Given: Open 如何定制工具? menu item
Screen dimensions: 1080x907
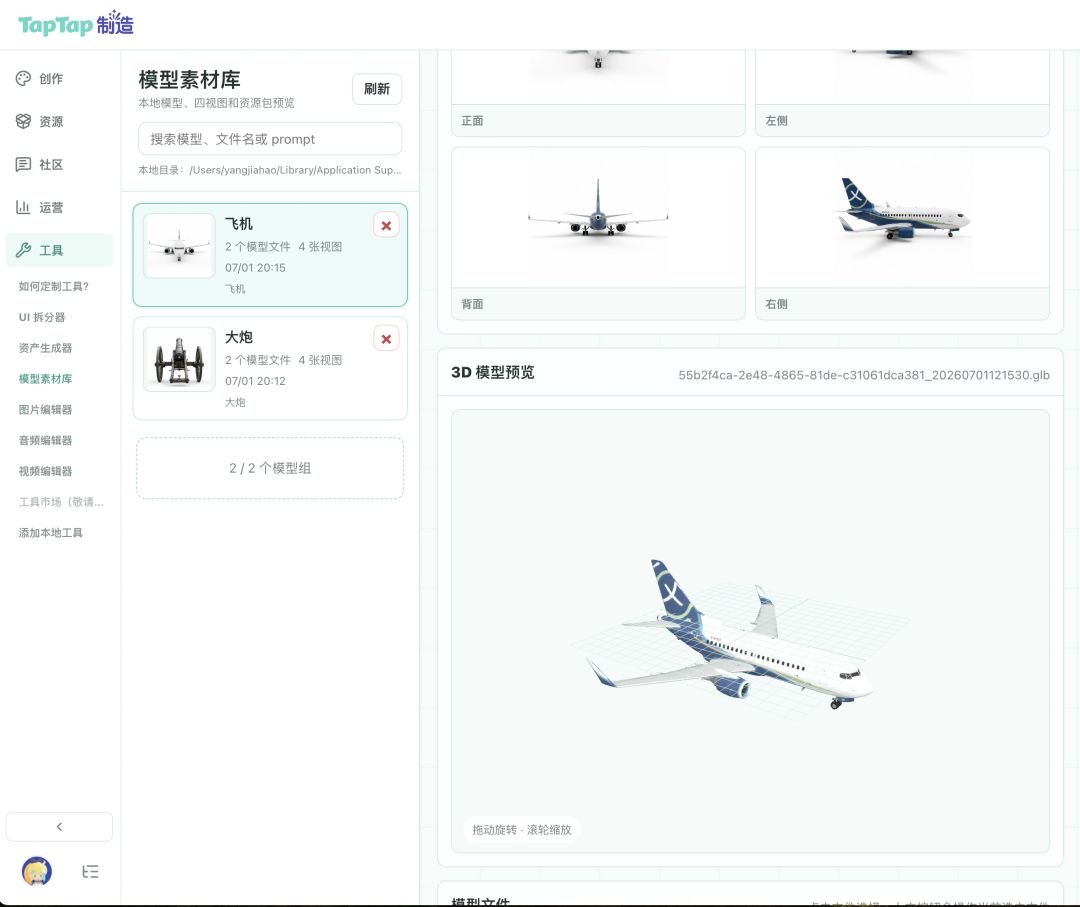Looking at the screenshot, I should click(54, 286).
